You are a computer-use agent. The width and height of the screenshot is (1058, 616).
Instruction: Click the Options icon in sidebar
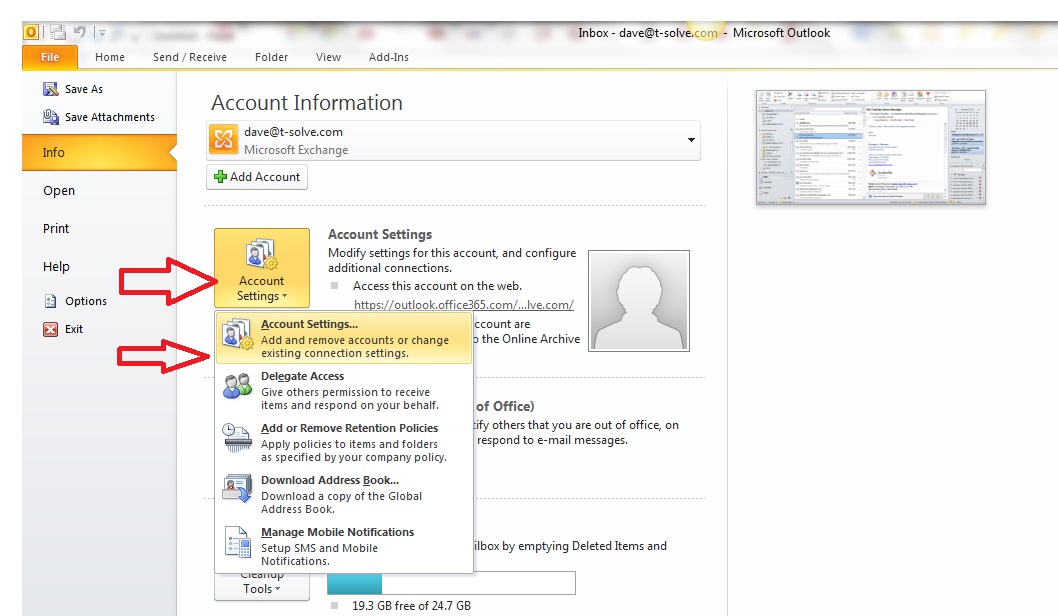[x=50, y=301]
